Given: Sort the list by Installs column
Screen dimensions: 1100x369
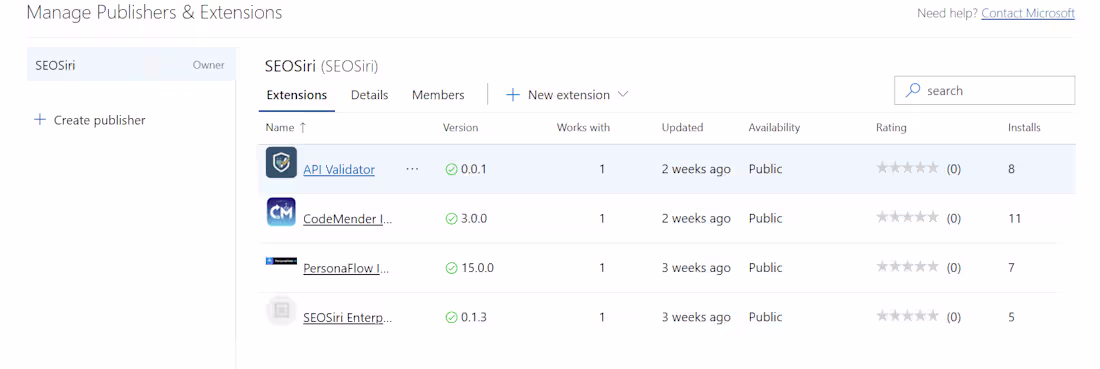Looking at the screenshot, I should pos(1024,128).
